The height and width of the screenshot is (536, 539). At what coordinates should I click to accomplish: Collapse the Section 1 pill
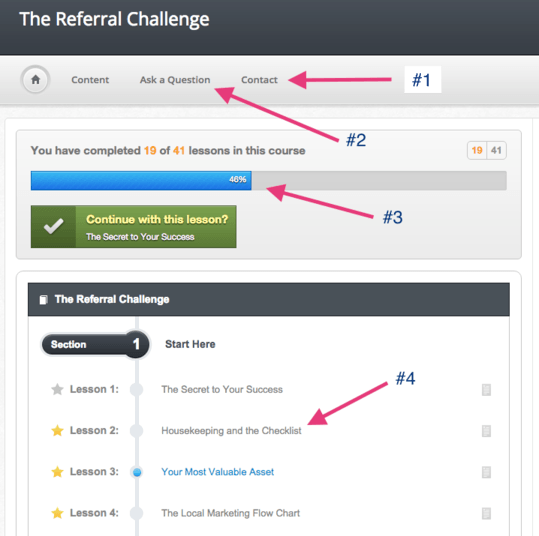pos(95,344)
